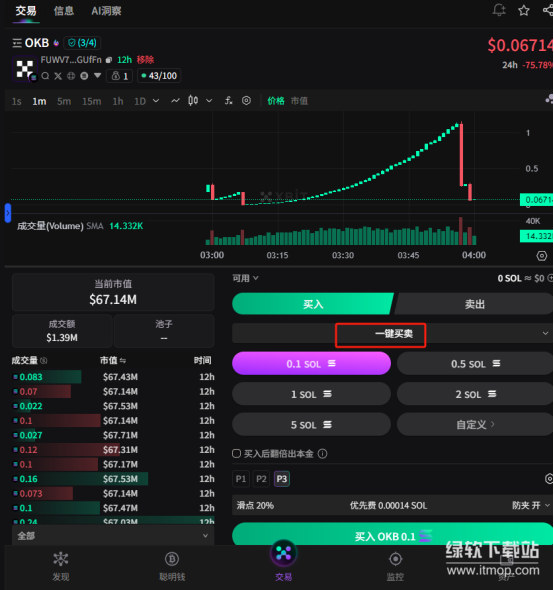Remove token via the red 移除 link

pos(145,60)
